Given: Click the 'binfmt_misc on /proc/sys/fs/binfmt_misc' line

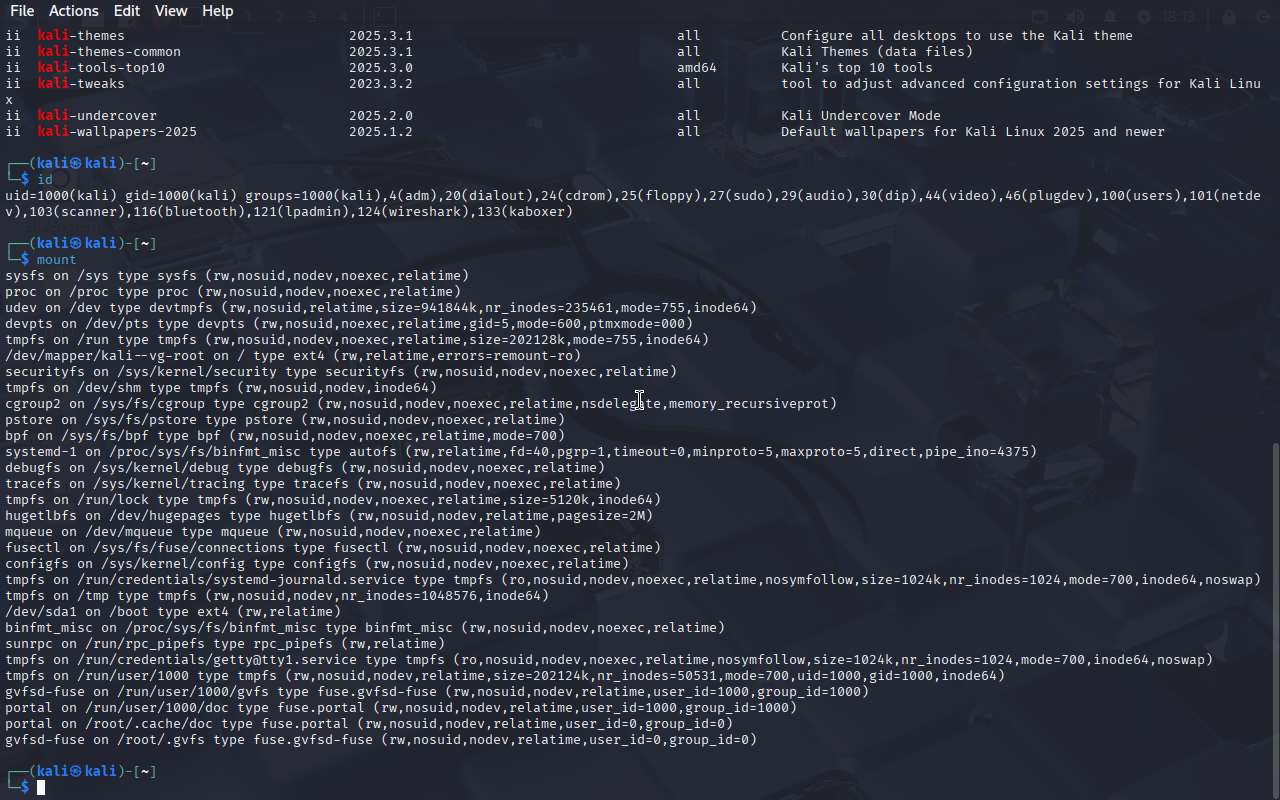Looking at the screenshot, I should click(365, 628).
